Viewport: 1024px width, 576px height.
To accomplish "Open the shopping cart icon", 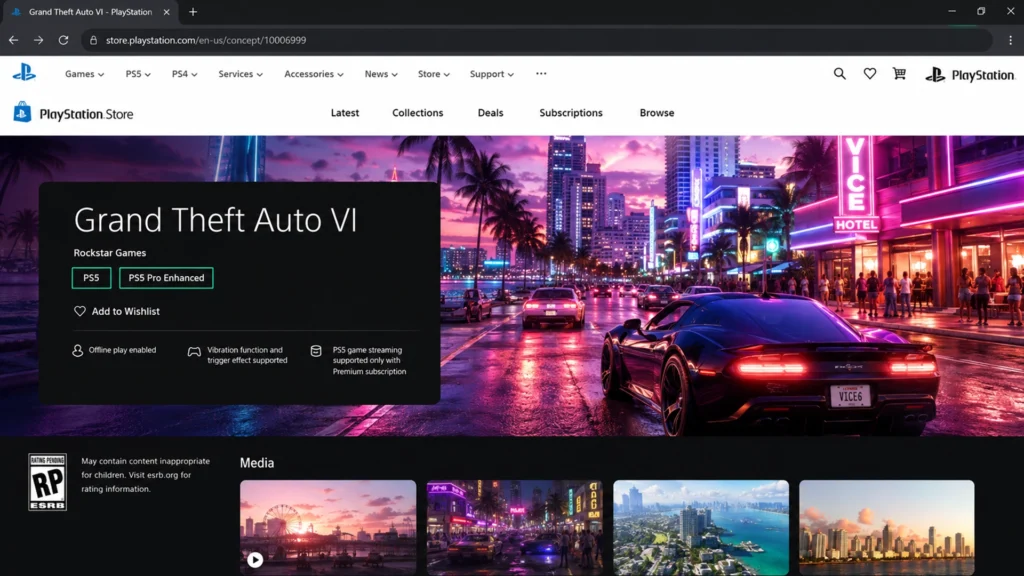I will (x=899, y=74).
